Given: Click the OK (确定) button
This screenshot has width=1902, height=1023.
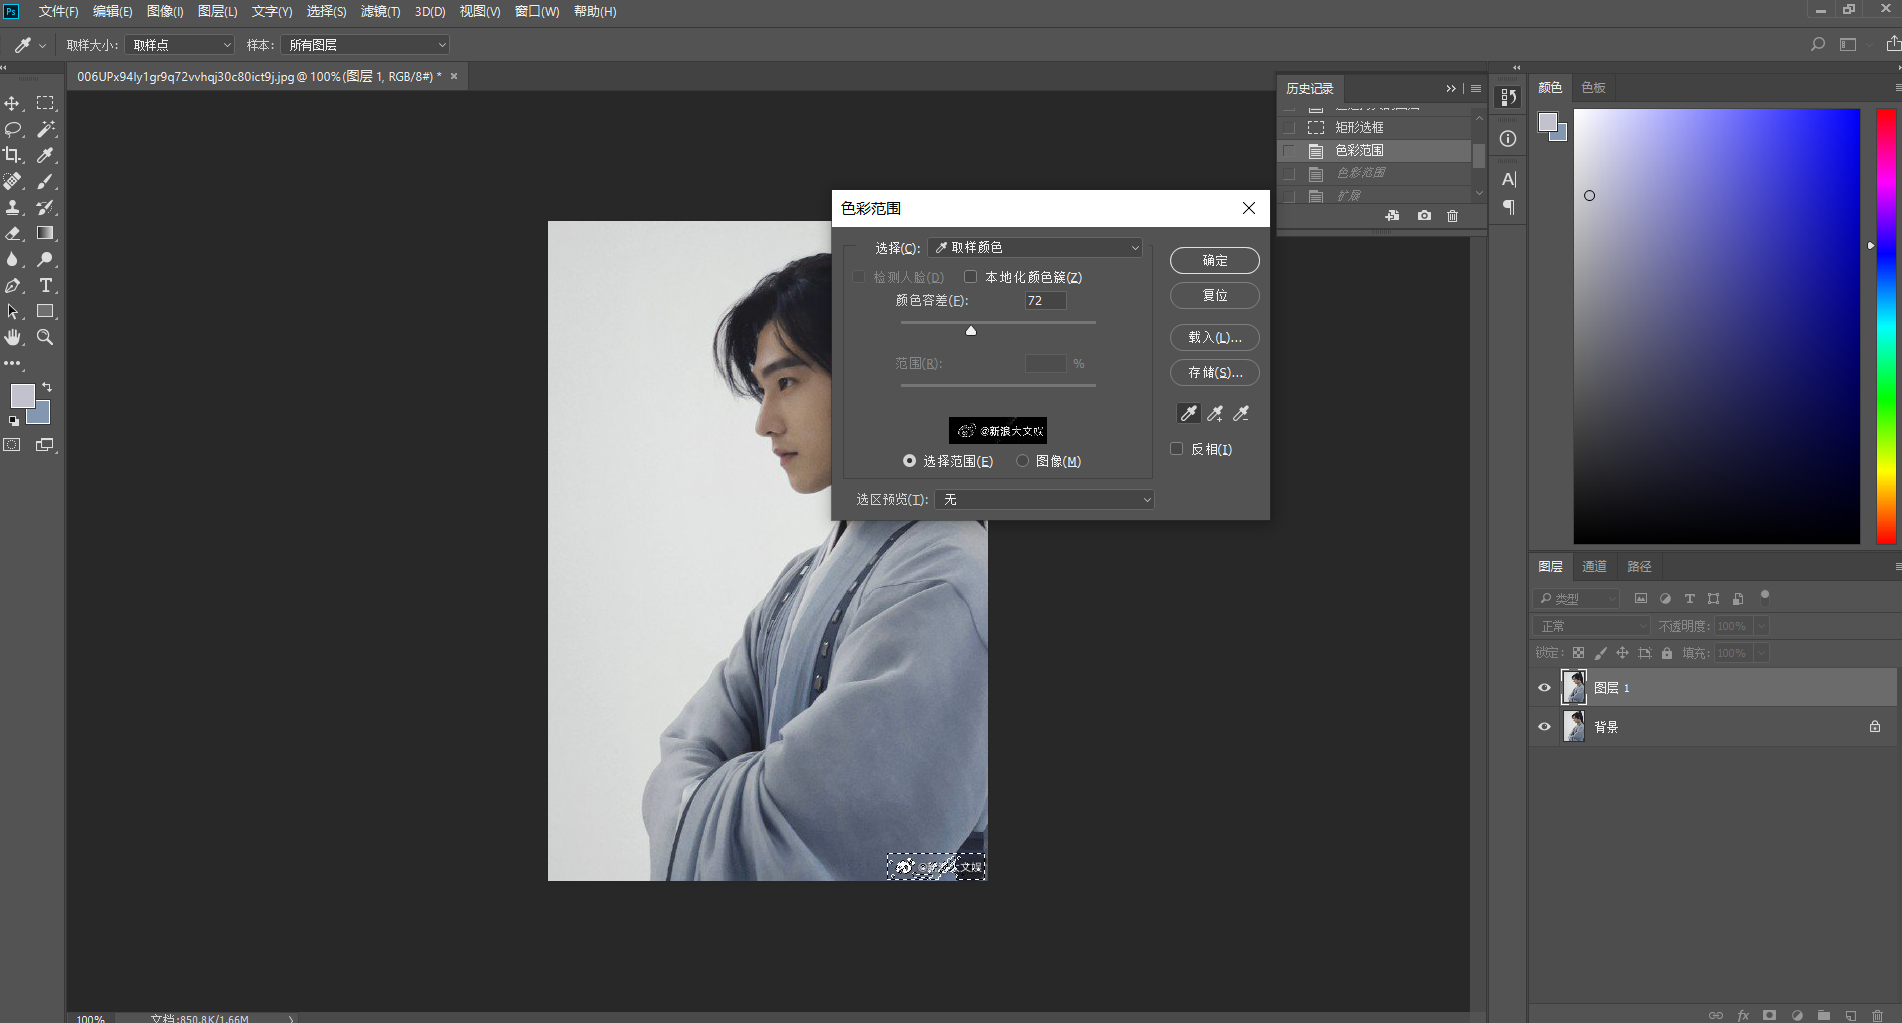Looking at the screenshot, I should [1214, 260].
